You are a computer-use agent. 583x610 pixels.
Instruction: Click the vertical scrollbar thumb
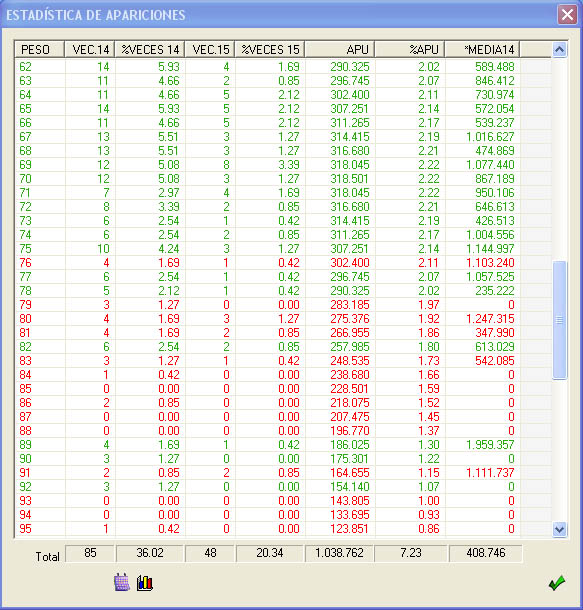[x=559, y=320]
